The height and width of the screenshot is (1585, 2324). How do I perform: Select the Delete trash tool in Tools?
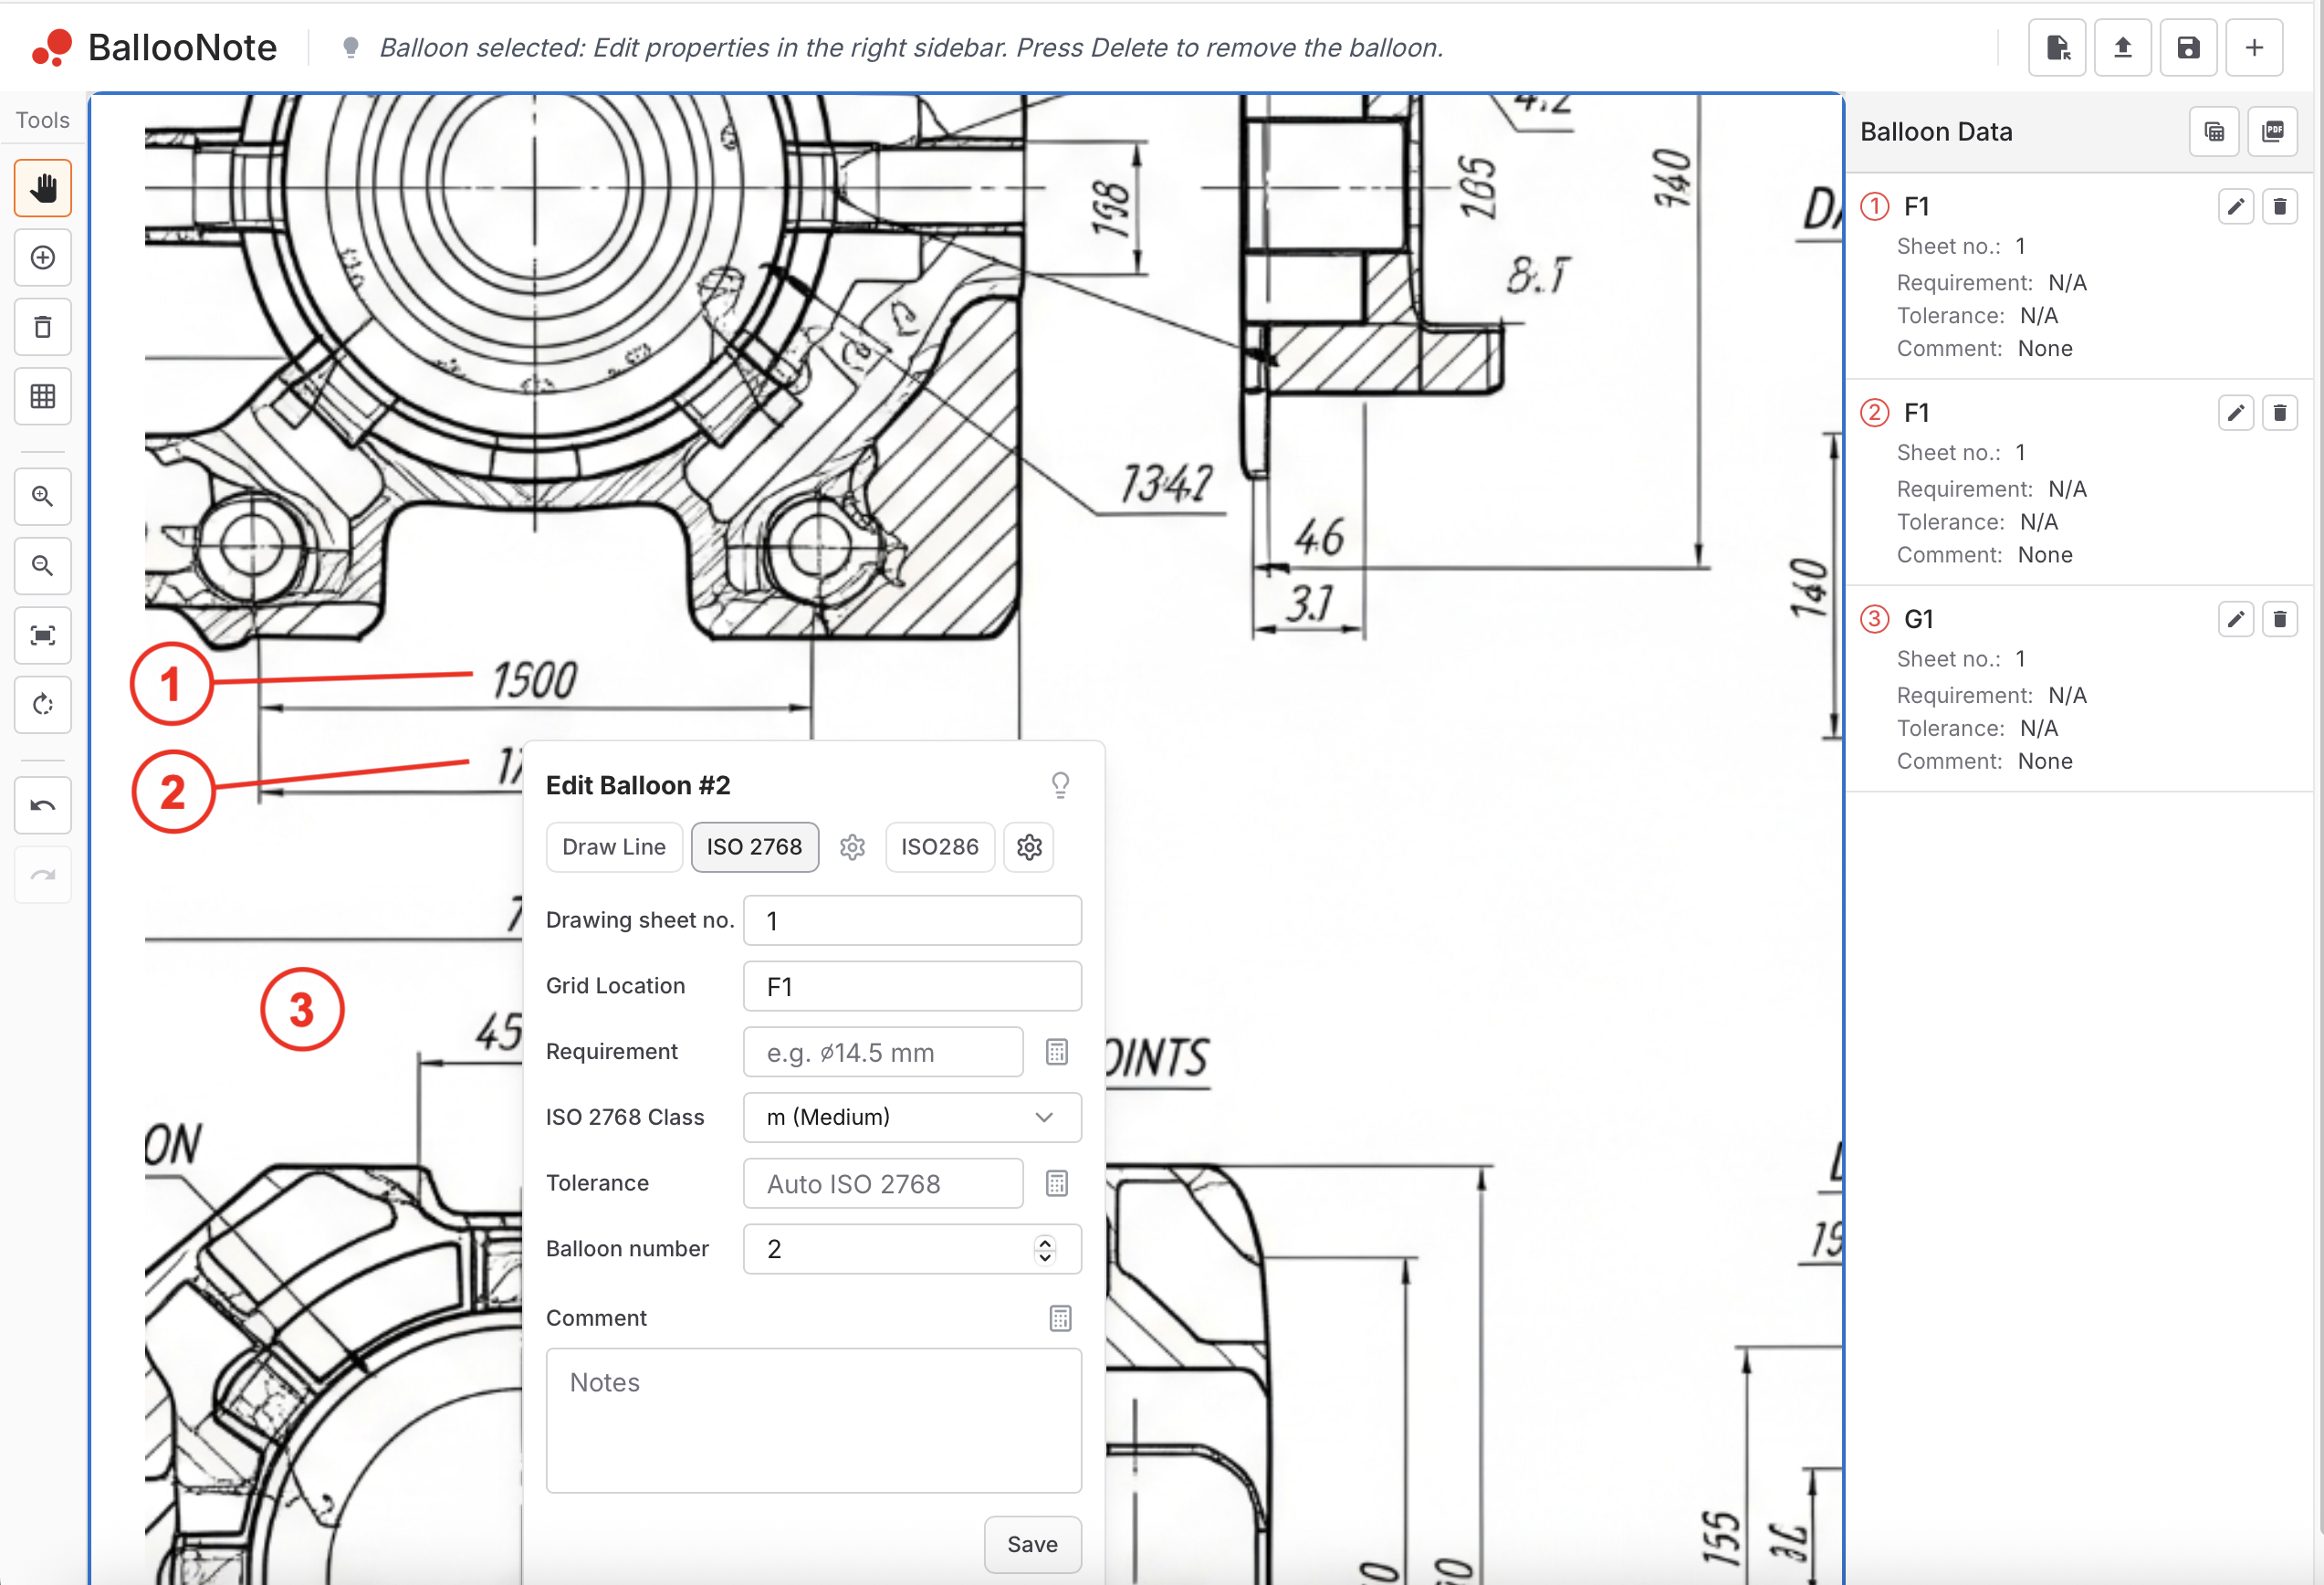pos(42,327)
